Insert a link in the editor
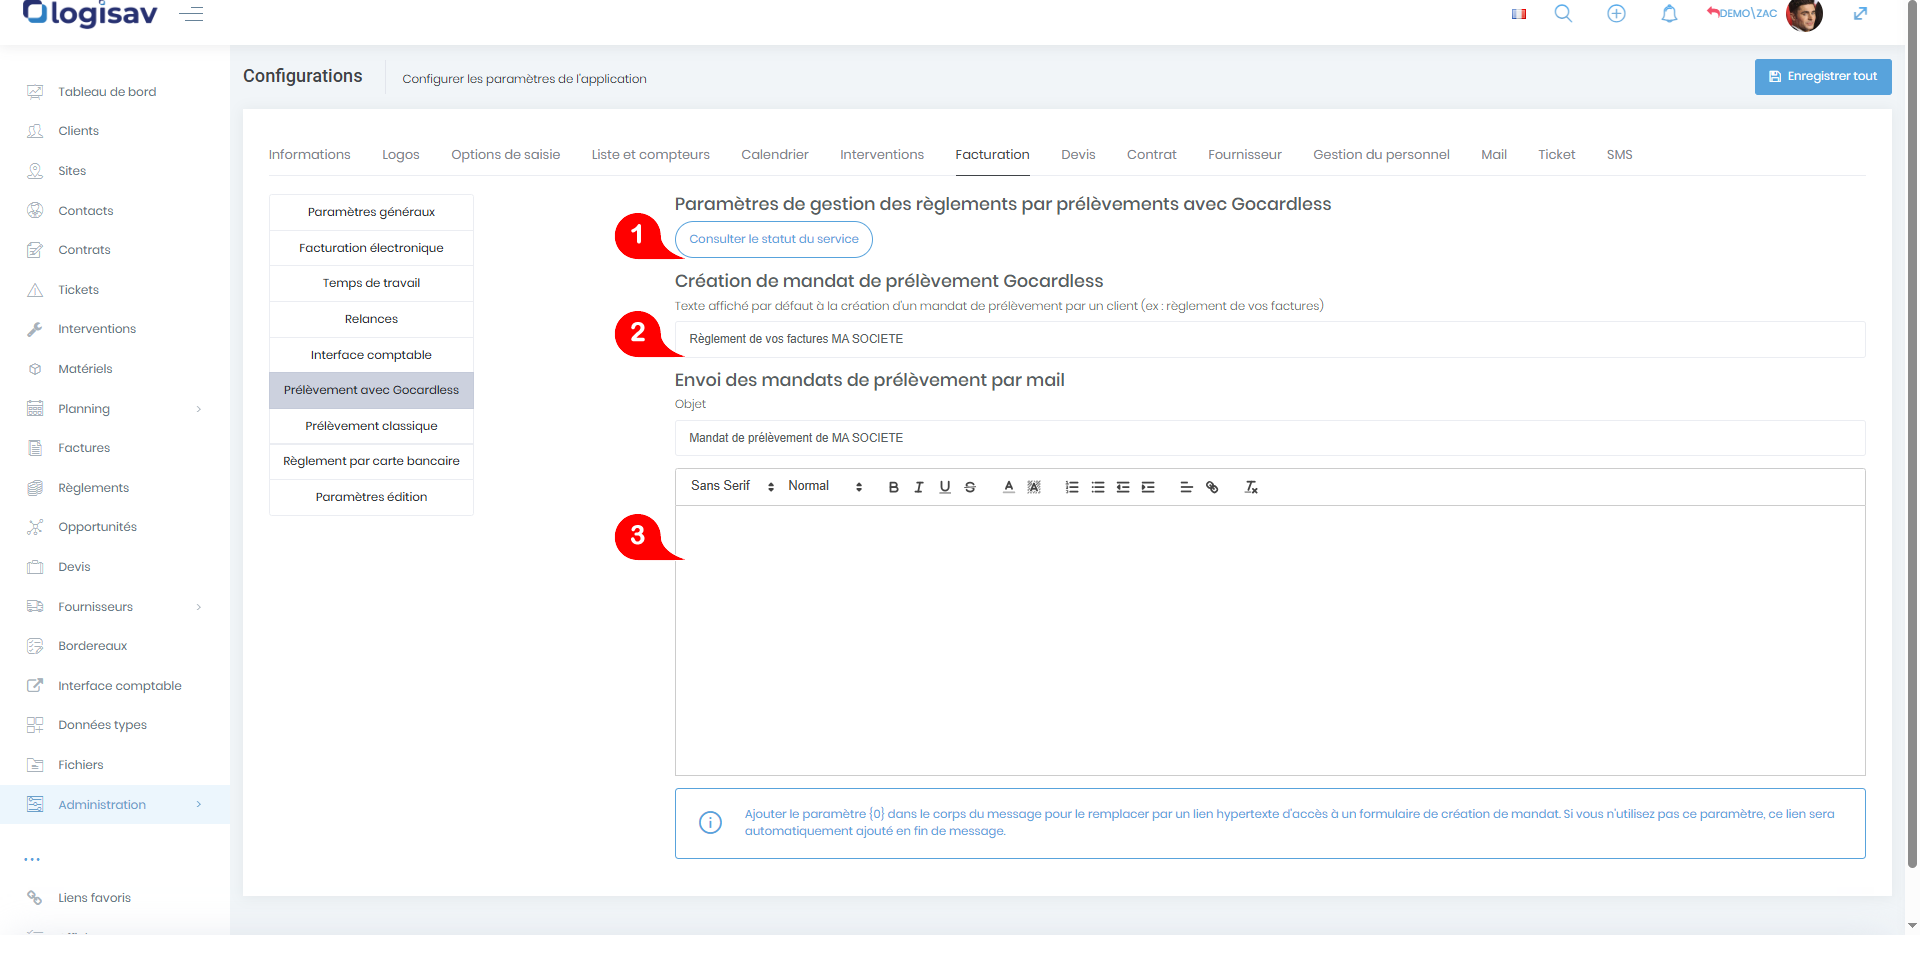 point(1212,487)
